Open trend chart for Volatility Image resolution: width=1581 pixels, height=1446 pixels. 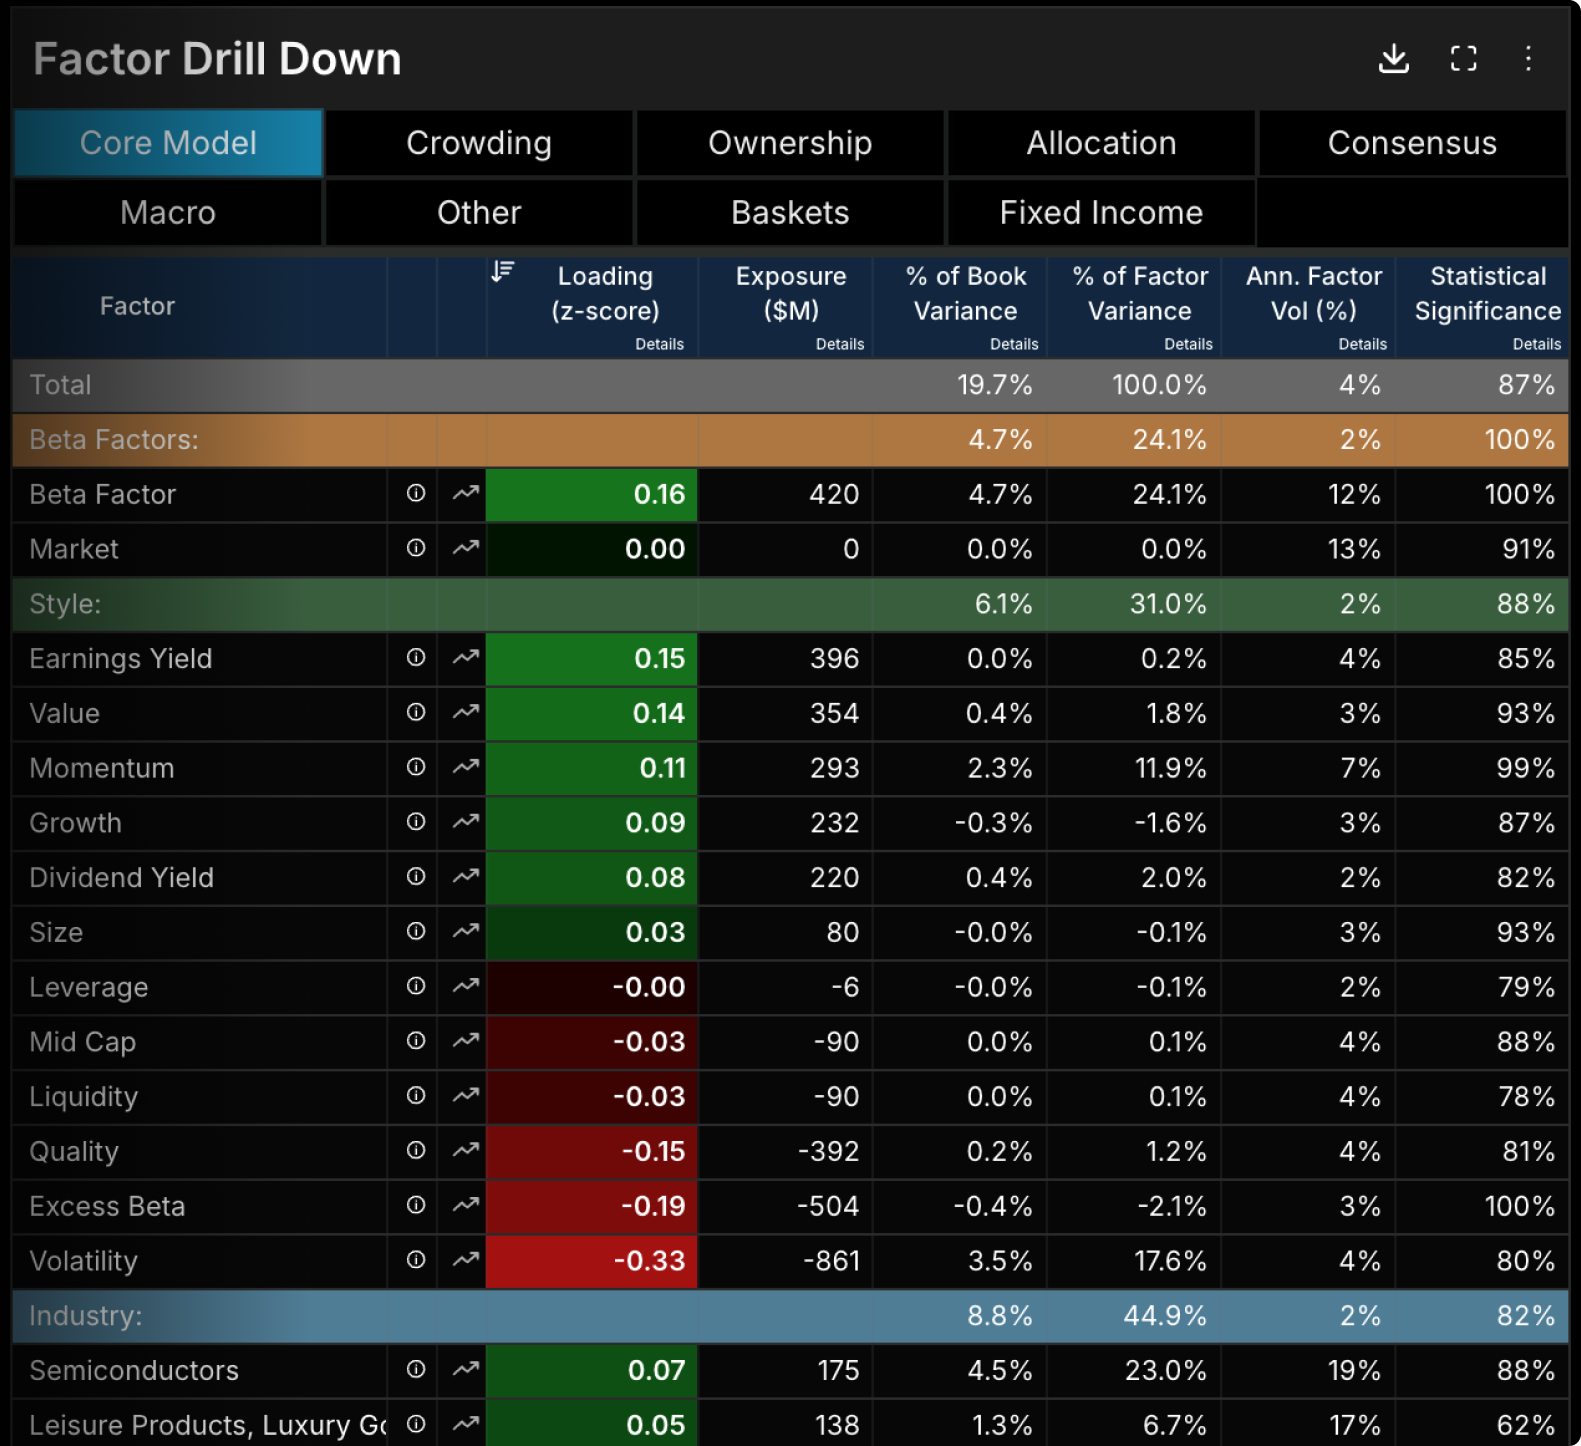[x=465, y=1260]
